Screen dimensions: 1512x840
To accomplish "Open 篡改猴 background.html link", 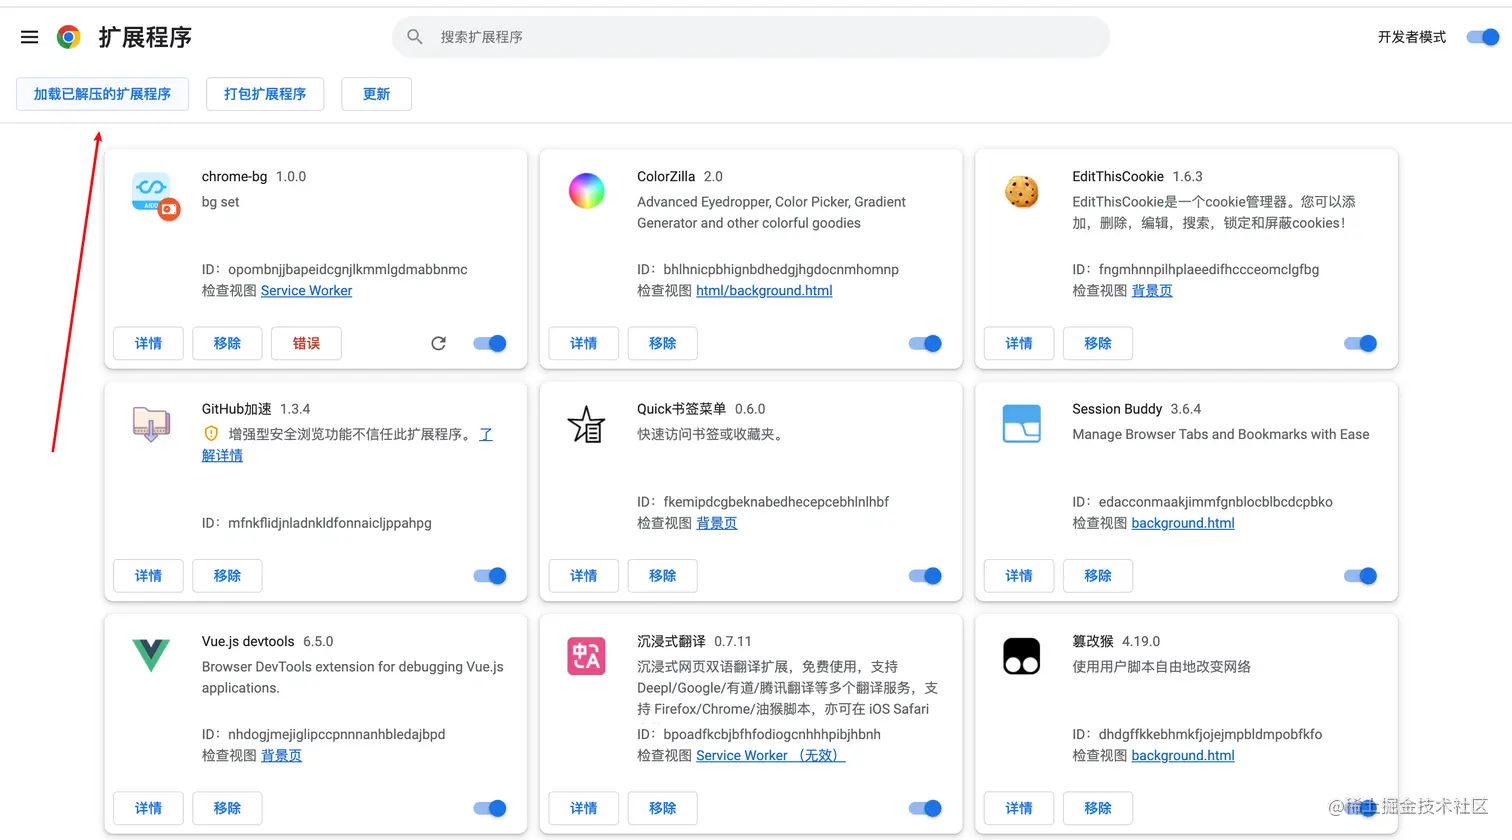I will 1183,756.
